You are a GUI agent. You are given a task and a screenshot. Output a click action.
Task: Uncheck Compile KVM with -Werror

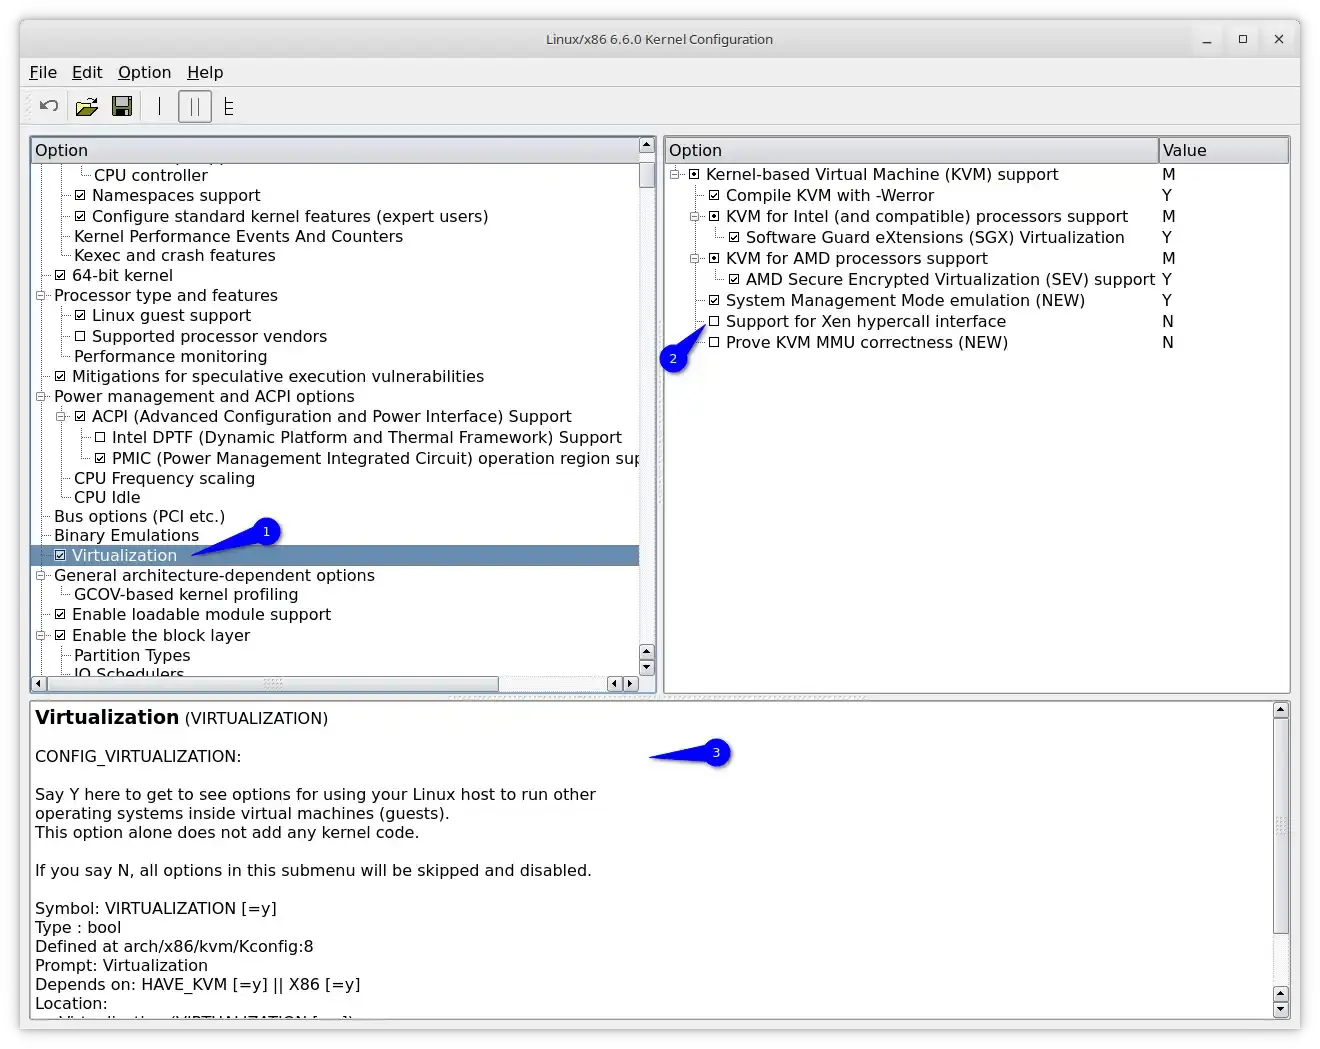(714, 196)
